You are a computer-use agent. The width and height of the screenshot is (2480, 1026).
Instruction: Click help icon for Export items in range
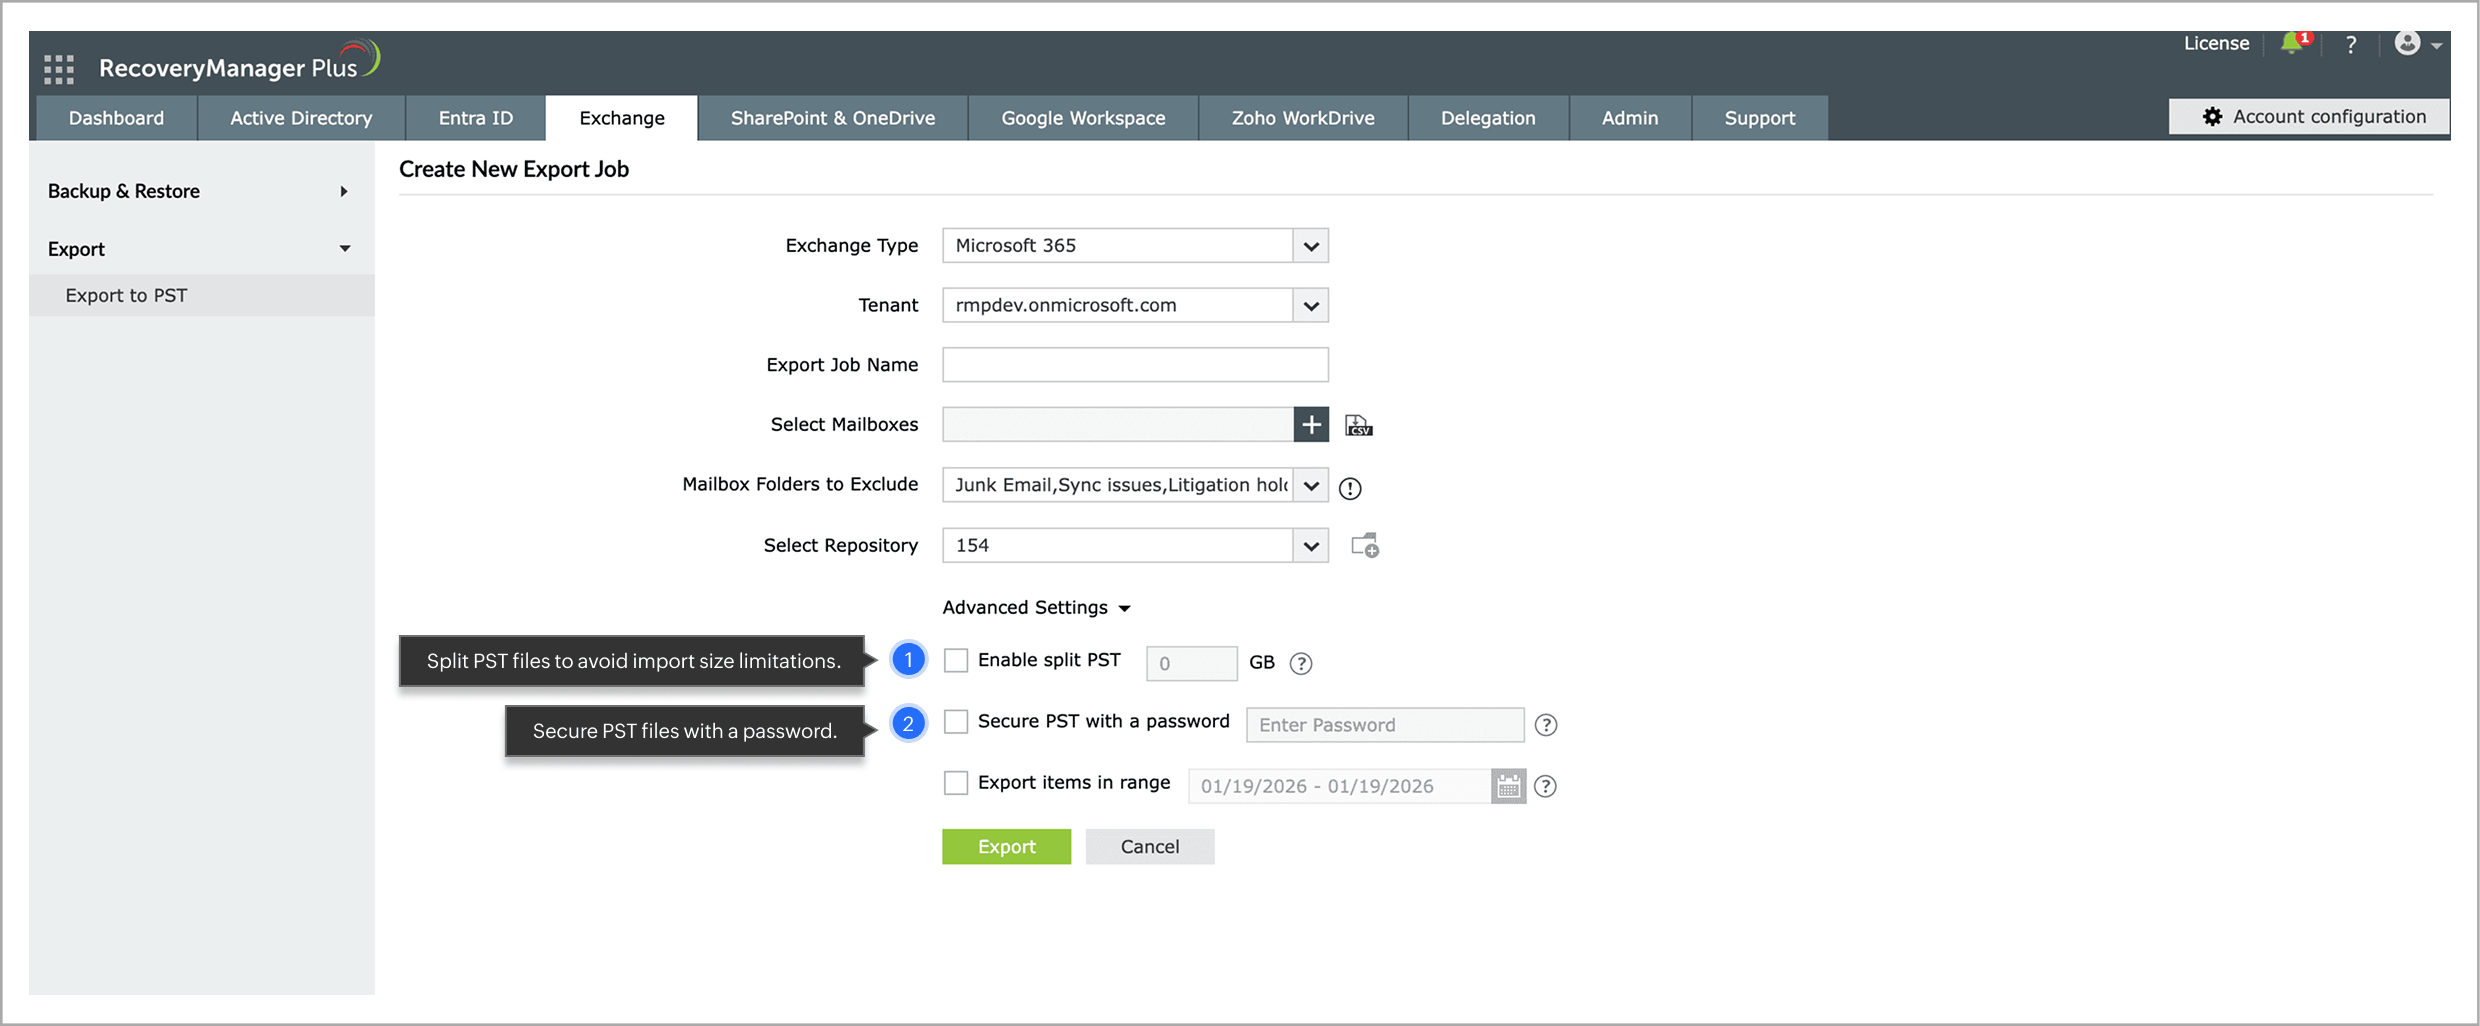tap(1545, 787)
